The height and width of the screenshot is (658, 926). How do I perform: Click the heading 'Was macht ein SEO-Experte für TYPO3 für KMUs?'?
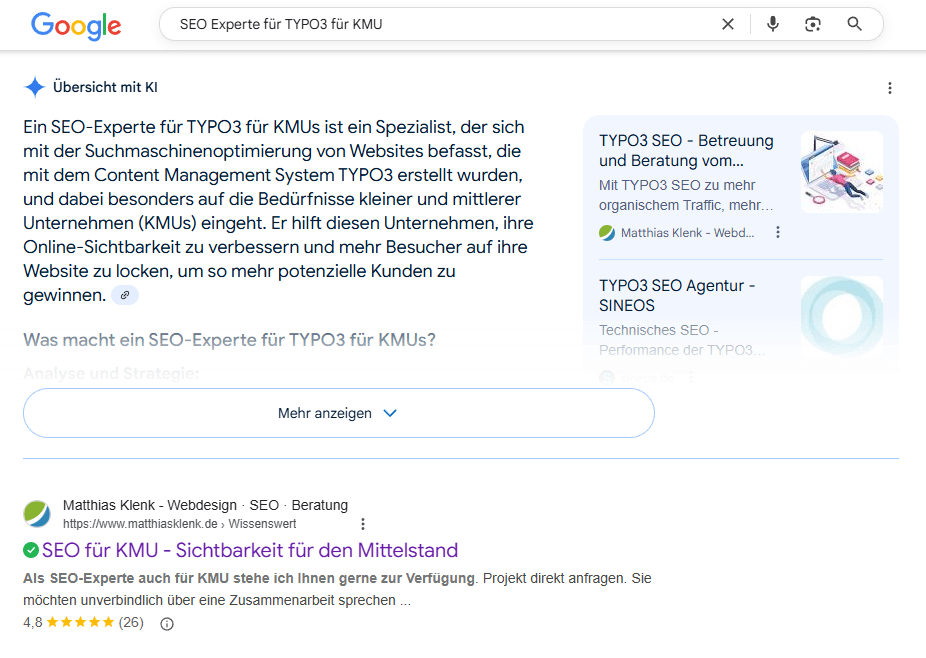[229, 340]
